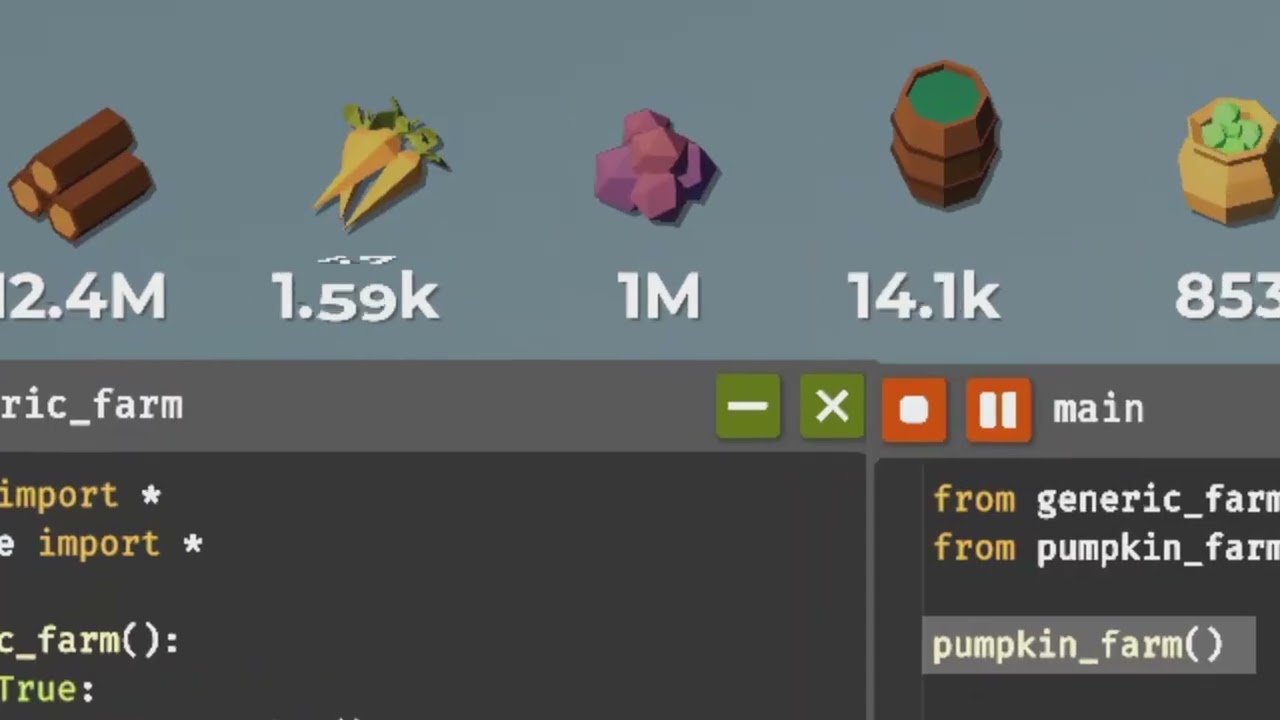Close the generic_farm window with the green X
Viewport: 1280px width, 720px height.
pyautogui.click(x=832, y=407)
